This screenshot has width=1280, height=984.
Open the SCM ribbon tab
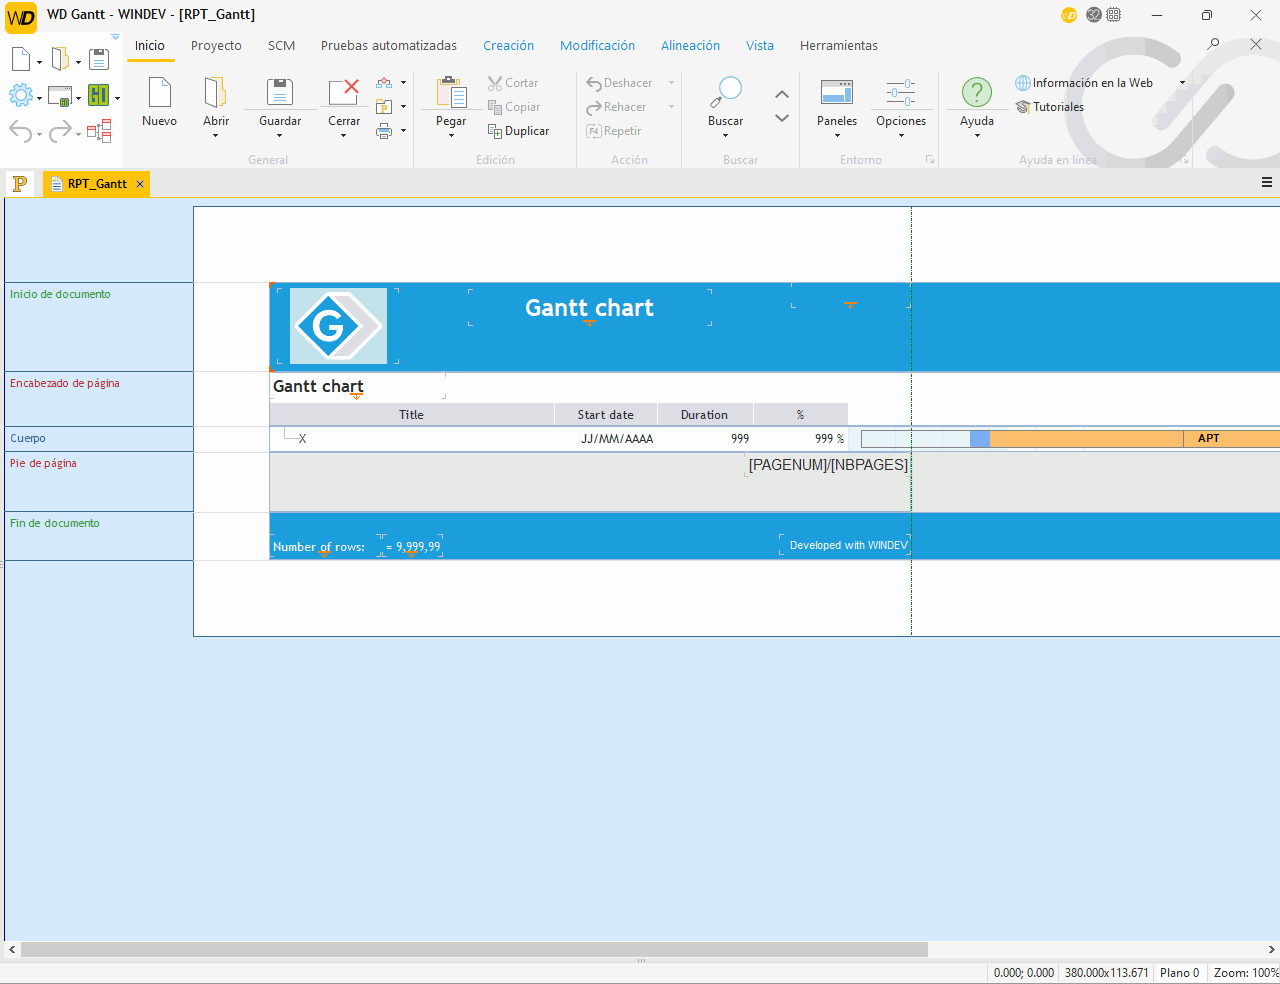(x=281, y=46)
